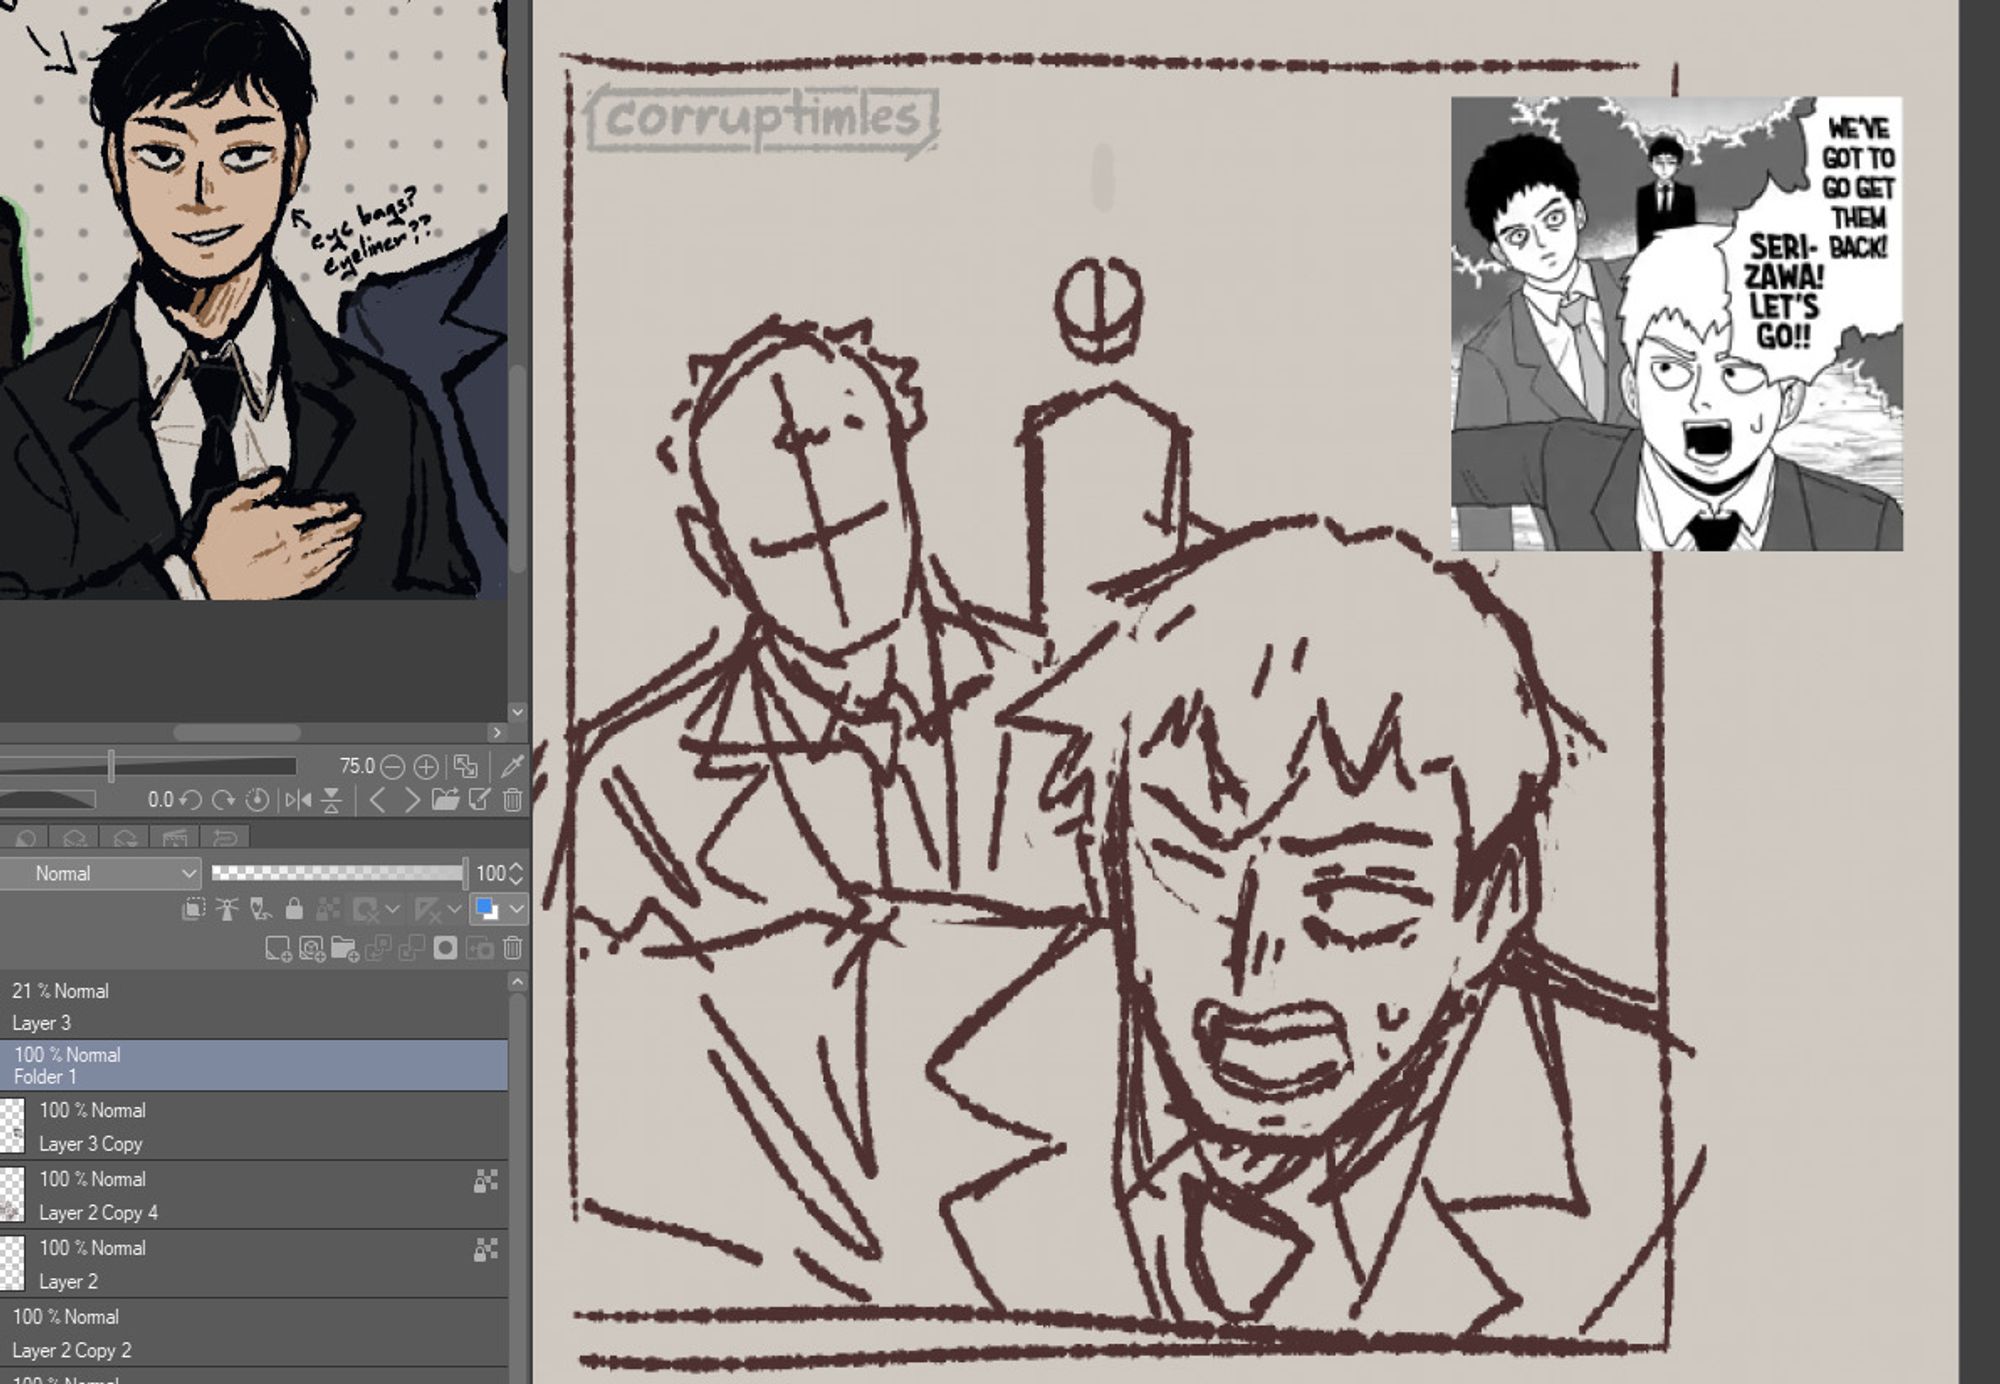Set as draft layer
This screenshot has width=2000, height=1384.
[x=260, y=909]
